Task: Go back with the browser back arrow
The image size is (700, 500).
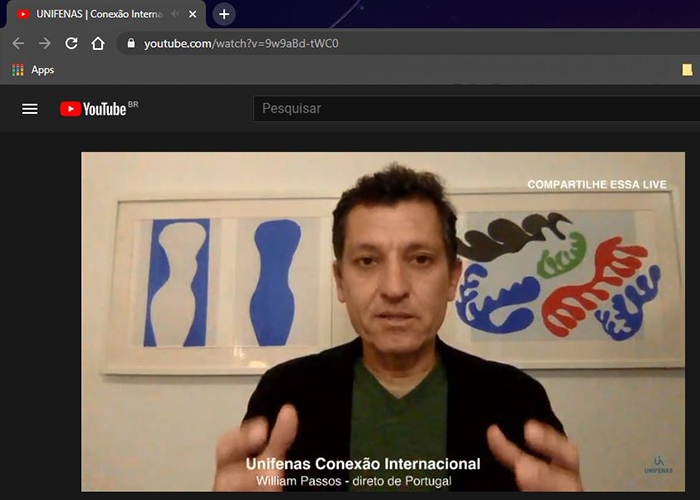Action: (17, 43)
